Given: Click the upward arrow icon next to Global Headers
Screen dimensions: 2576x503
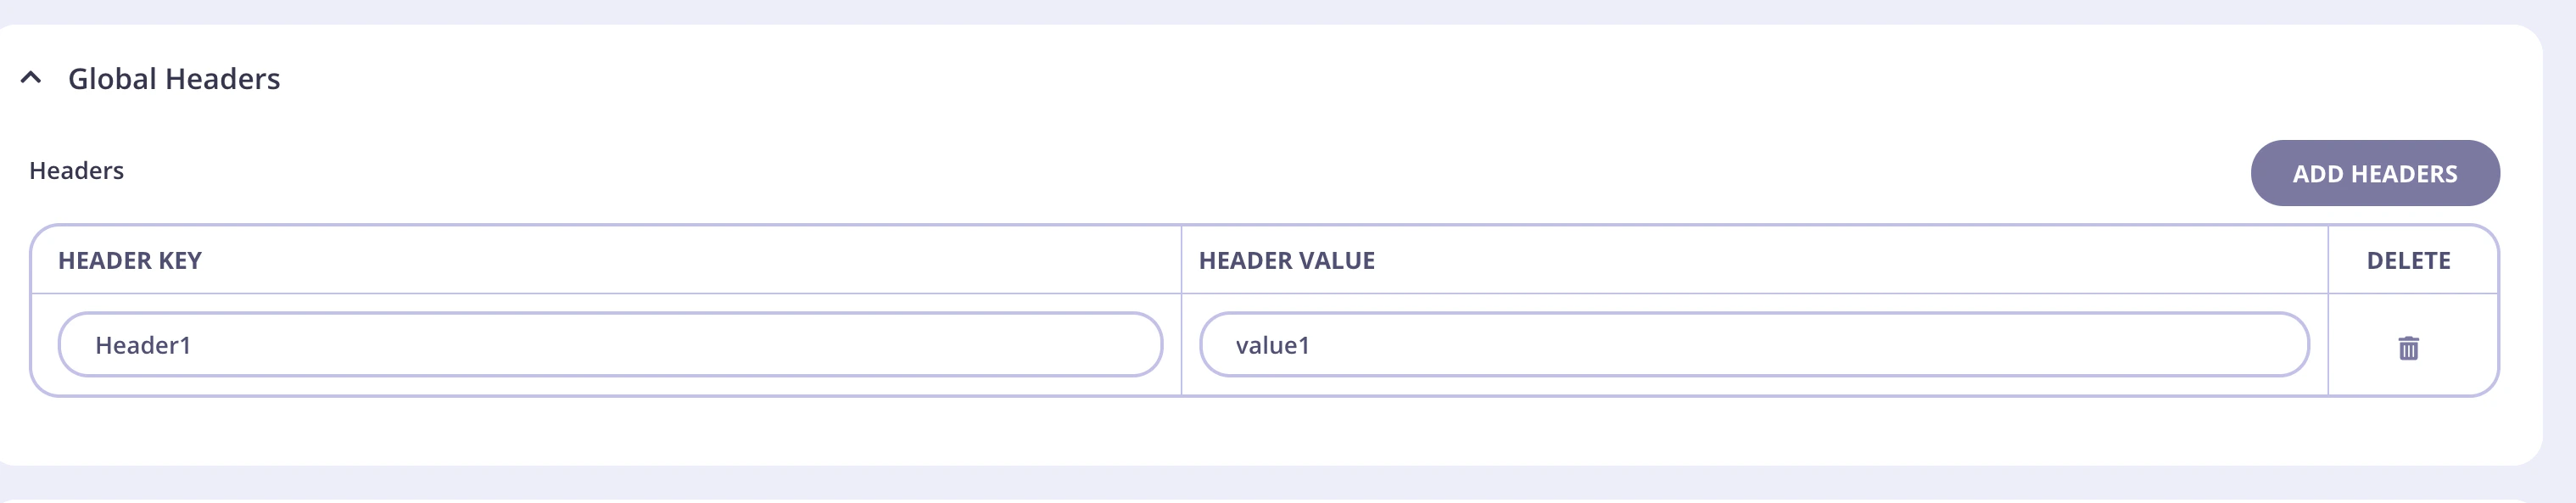Looking at the screenshot, I should (x=33, y=76).
